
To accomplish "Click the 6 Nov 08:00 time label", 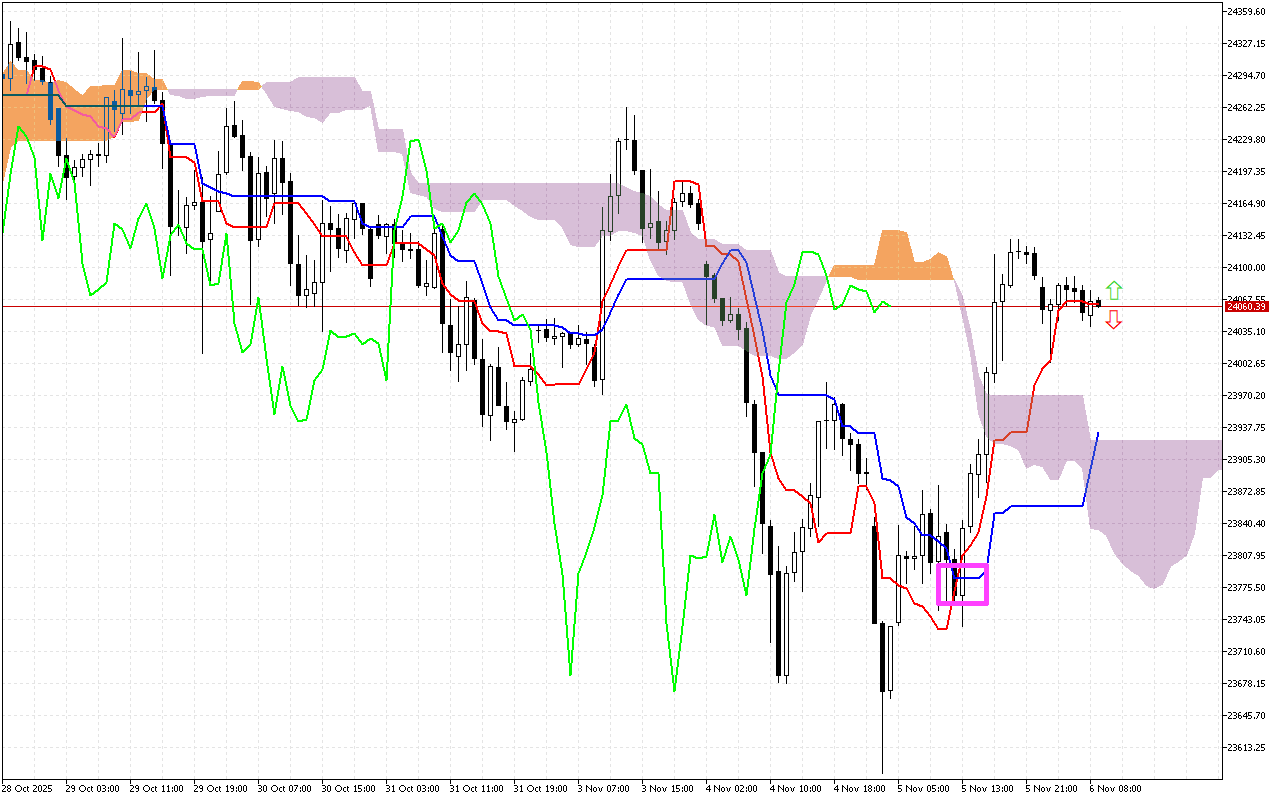I will click(1116, 788).
